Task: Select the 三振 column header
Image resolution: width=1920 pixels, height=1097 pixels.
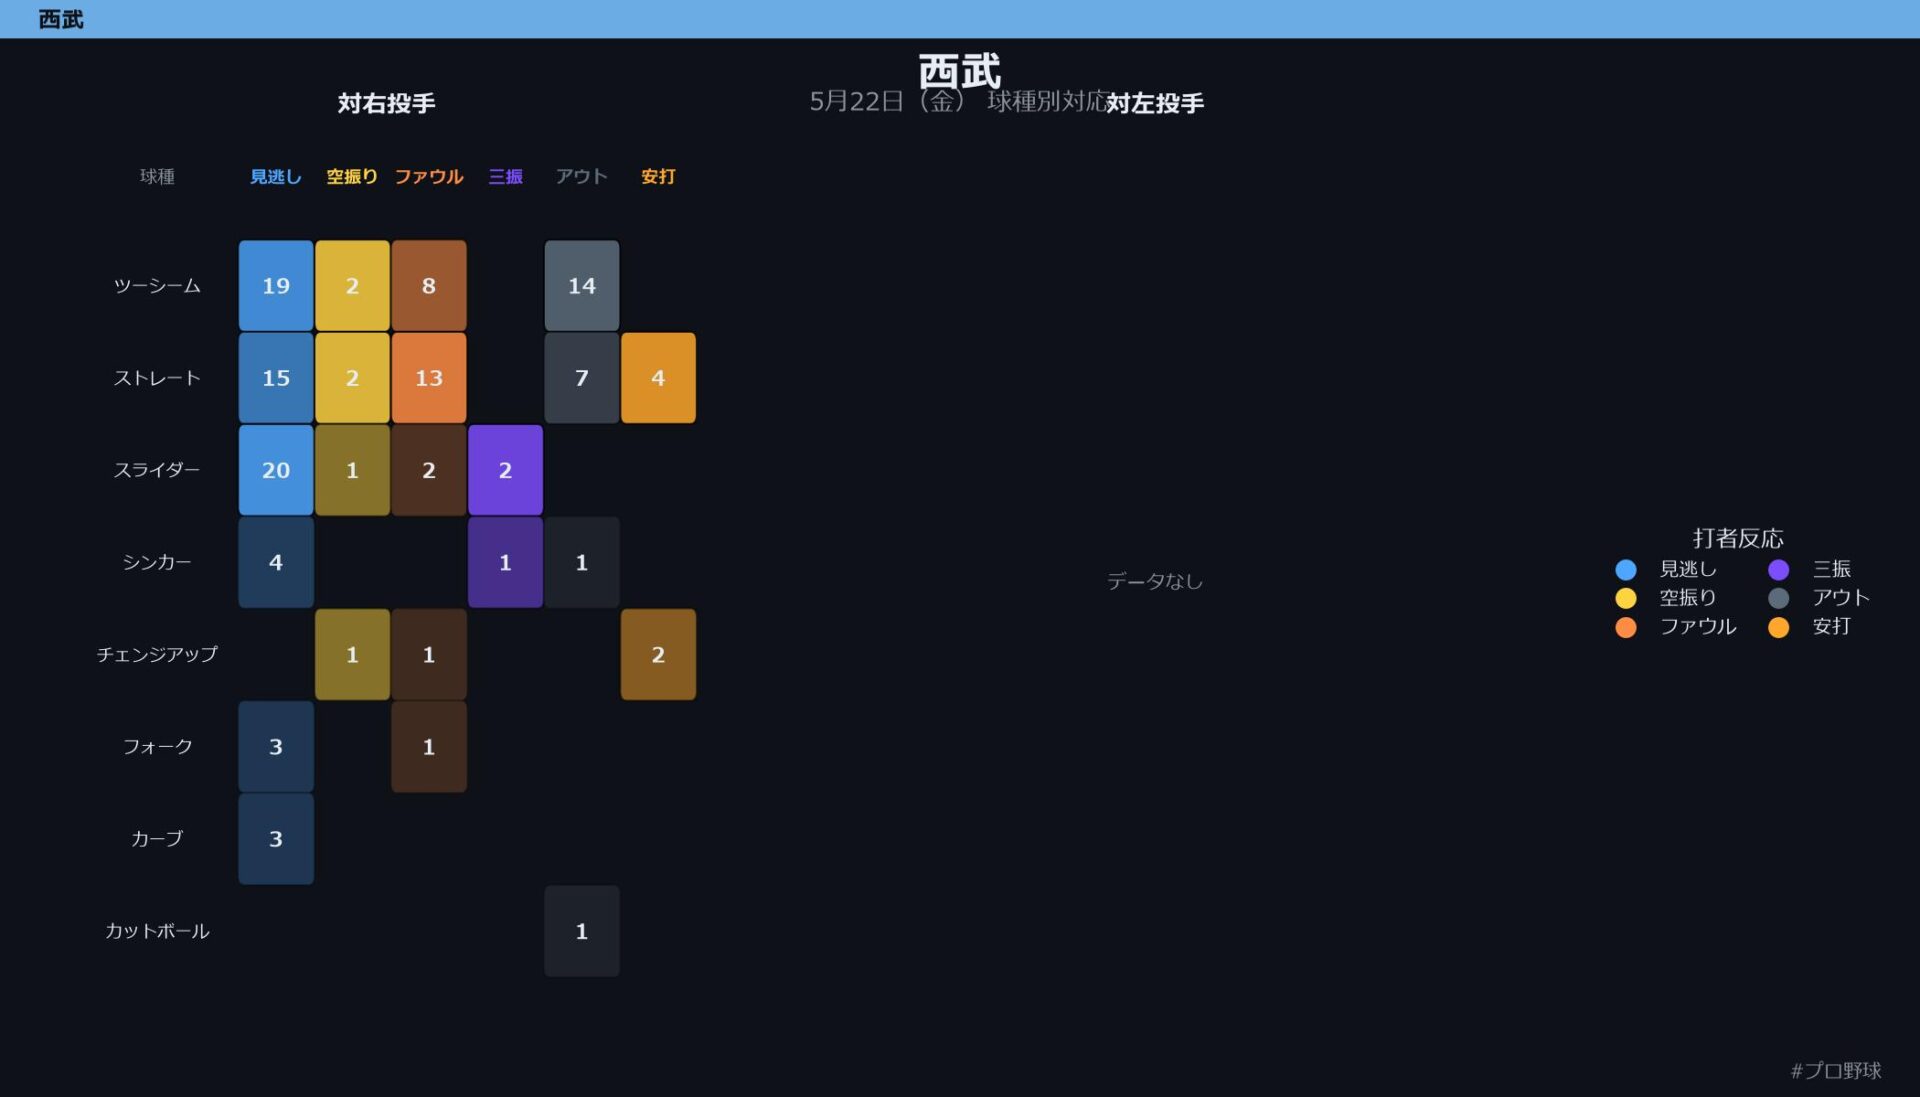Action: [x=505, y=177]
